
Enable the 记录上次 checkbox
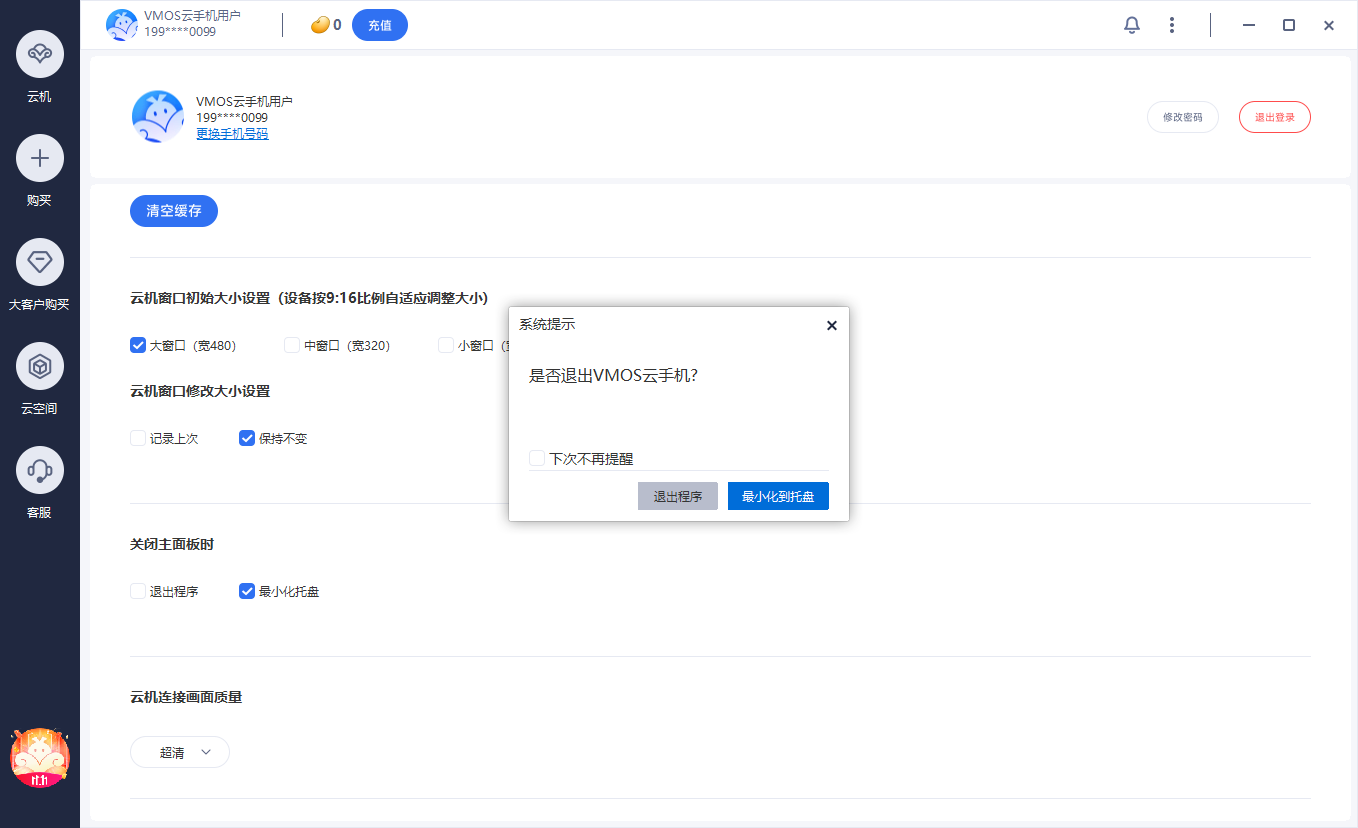click(138, 438)
